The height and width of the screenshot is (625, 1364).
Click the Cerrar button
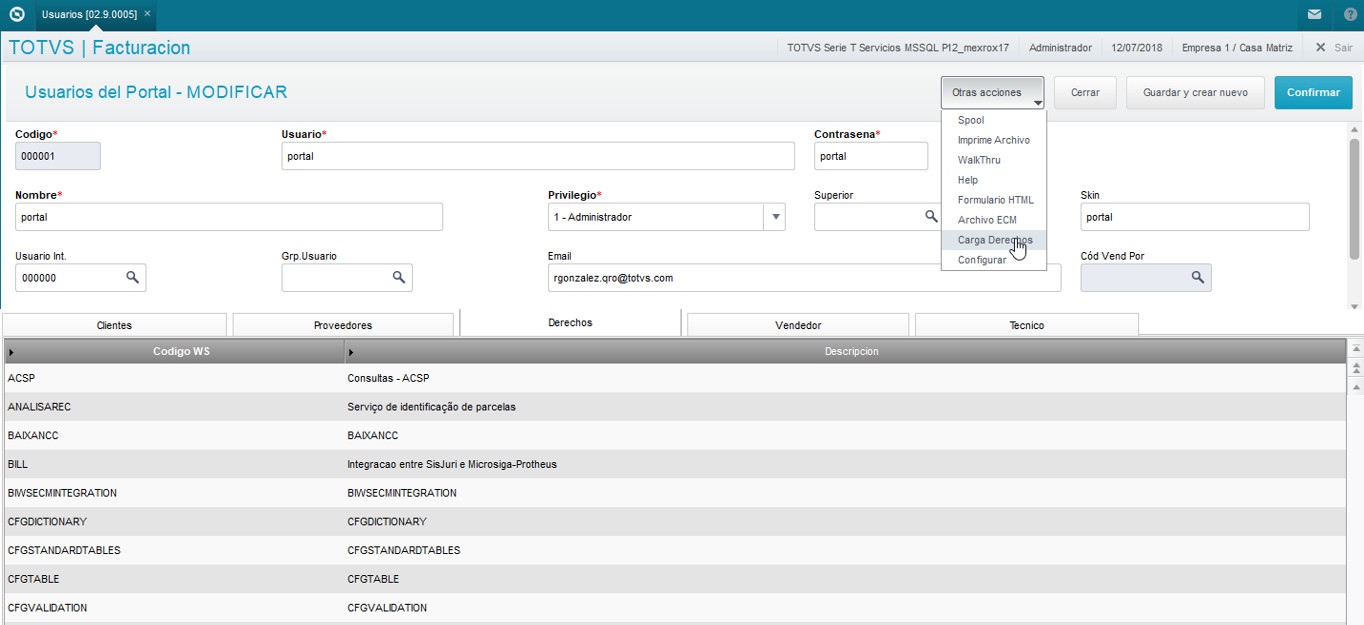[x=1085, y=92]
